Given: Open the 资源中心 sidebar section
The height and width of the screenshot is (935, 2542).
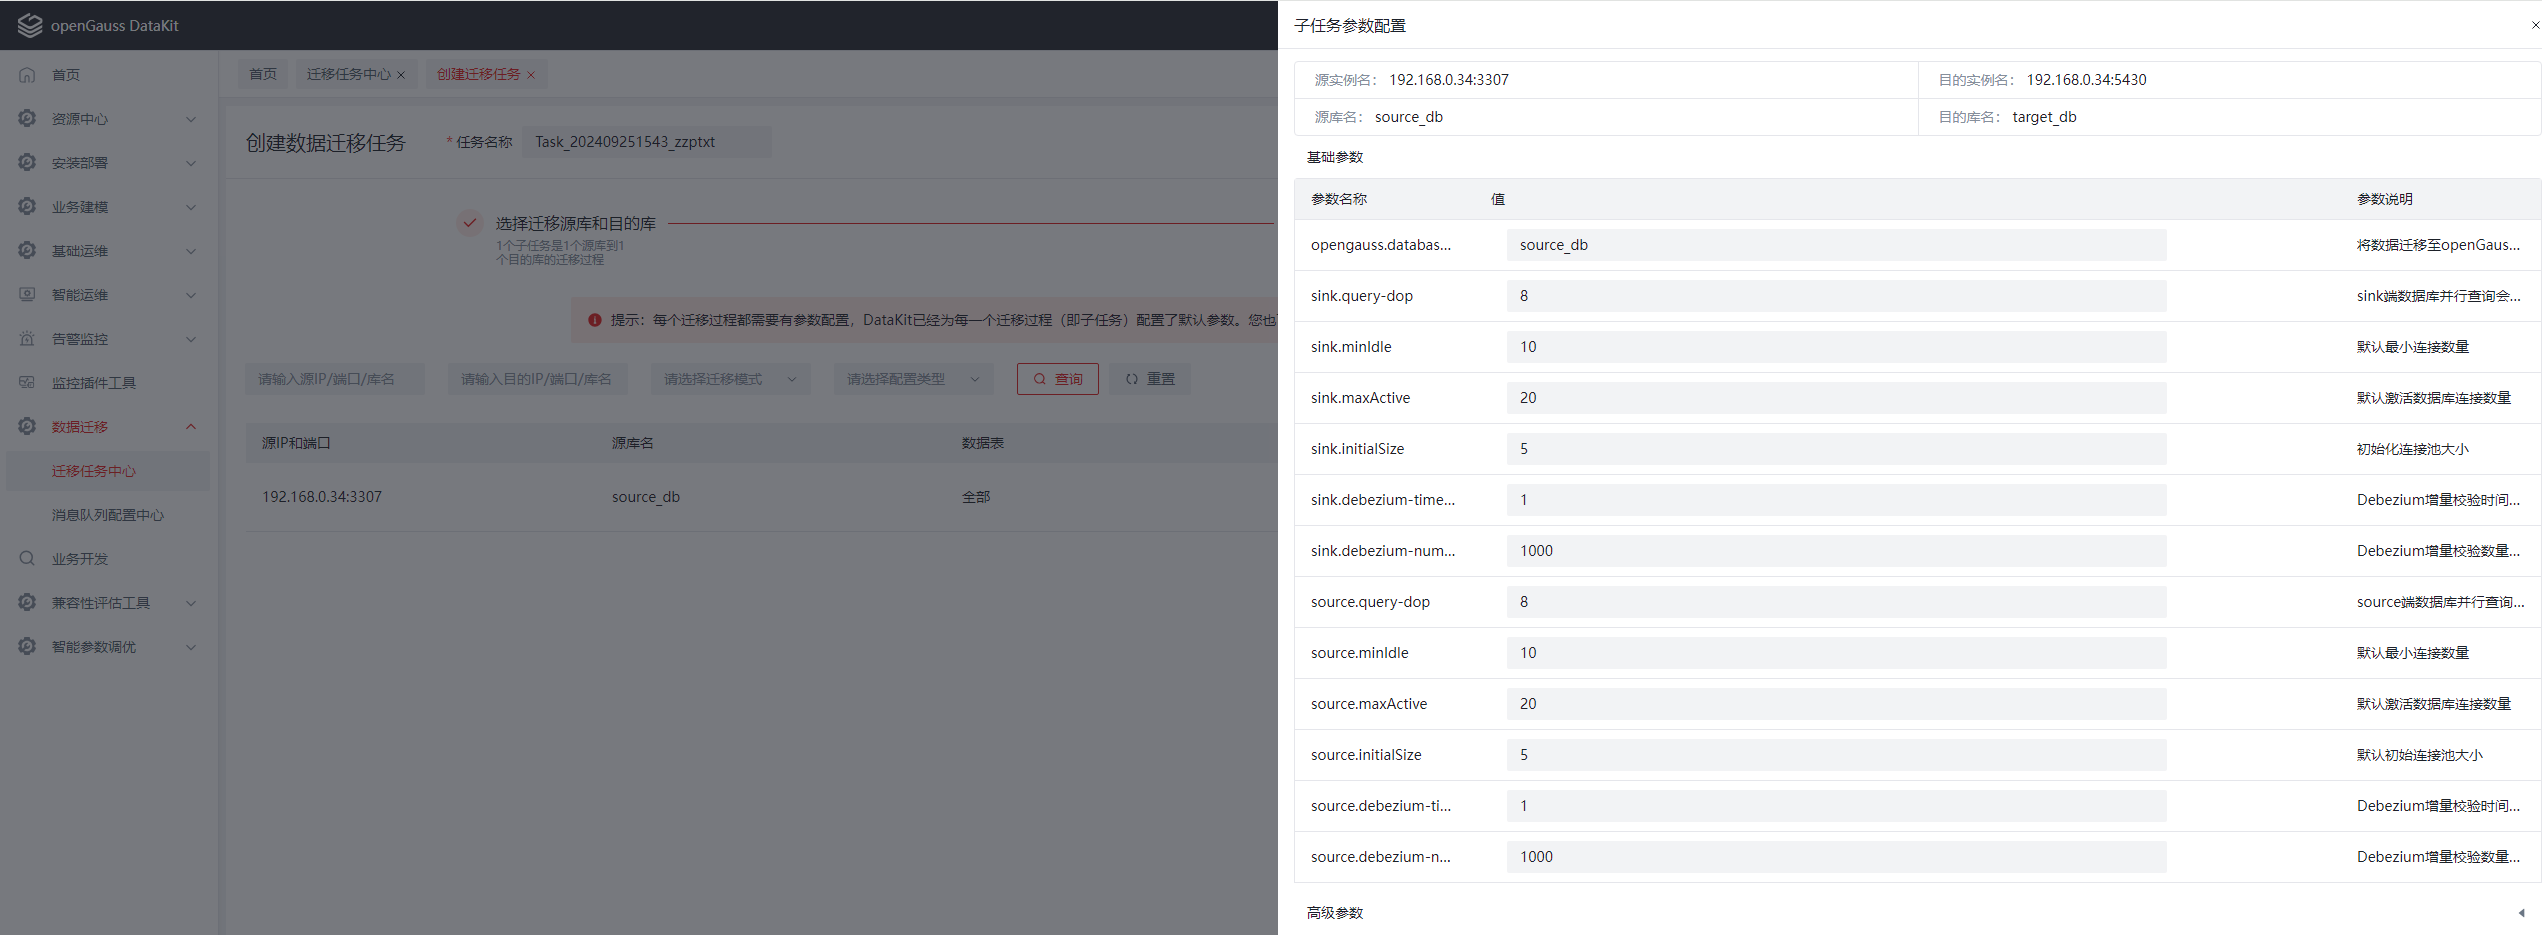Looking at the screenshot, I should (x=27, y=118).
